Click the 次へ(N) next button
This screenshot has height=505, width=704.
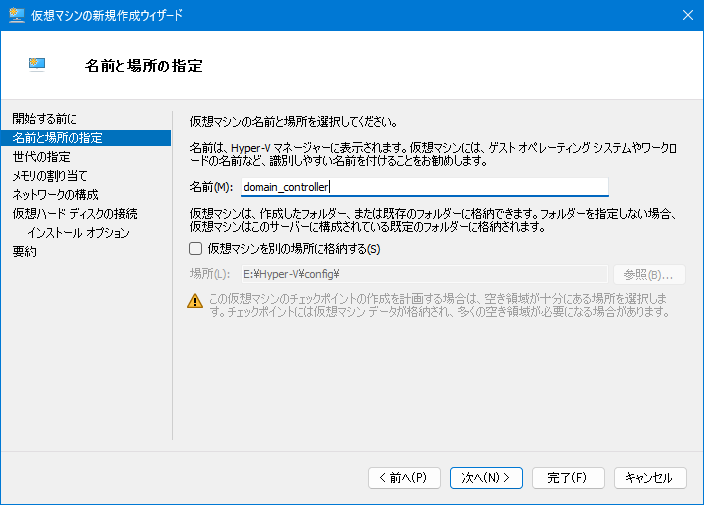[x=486, y=478]
